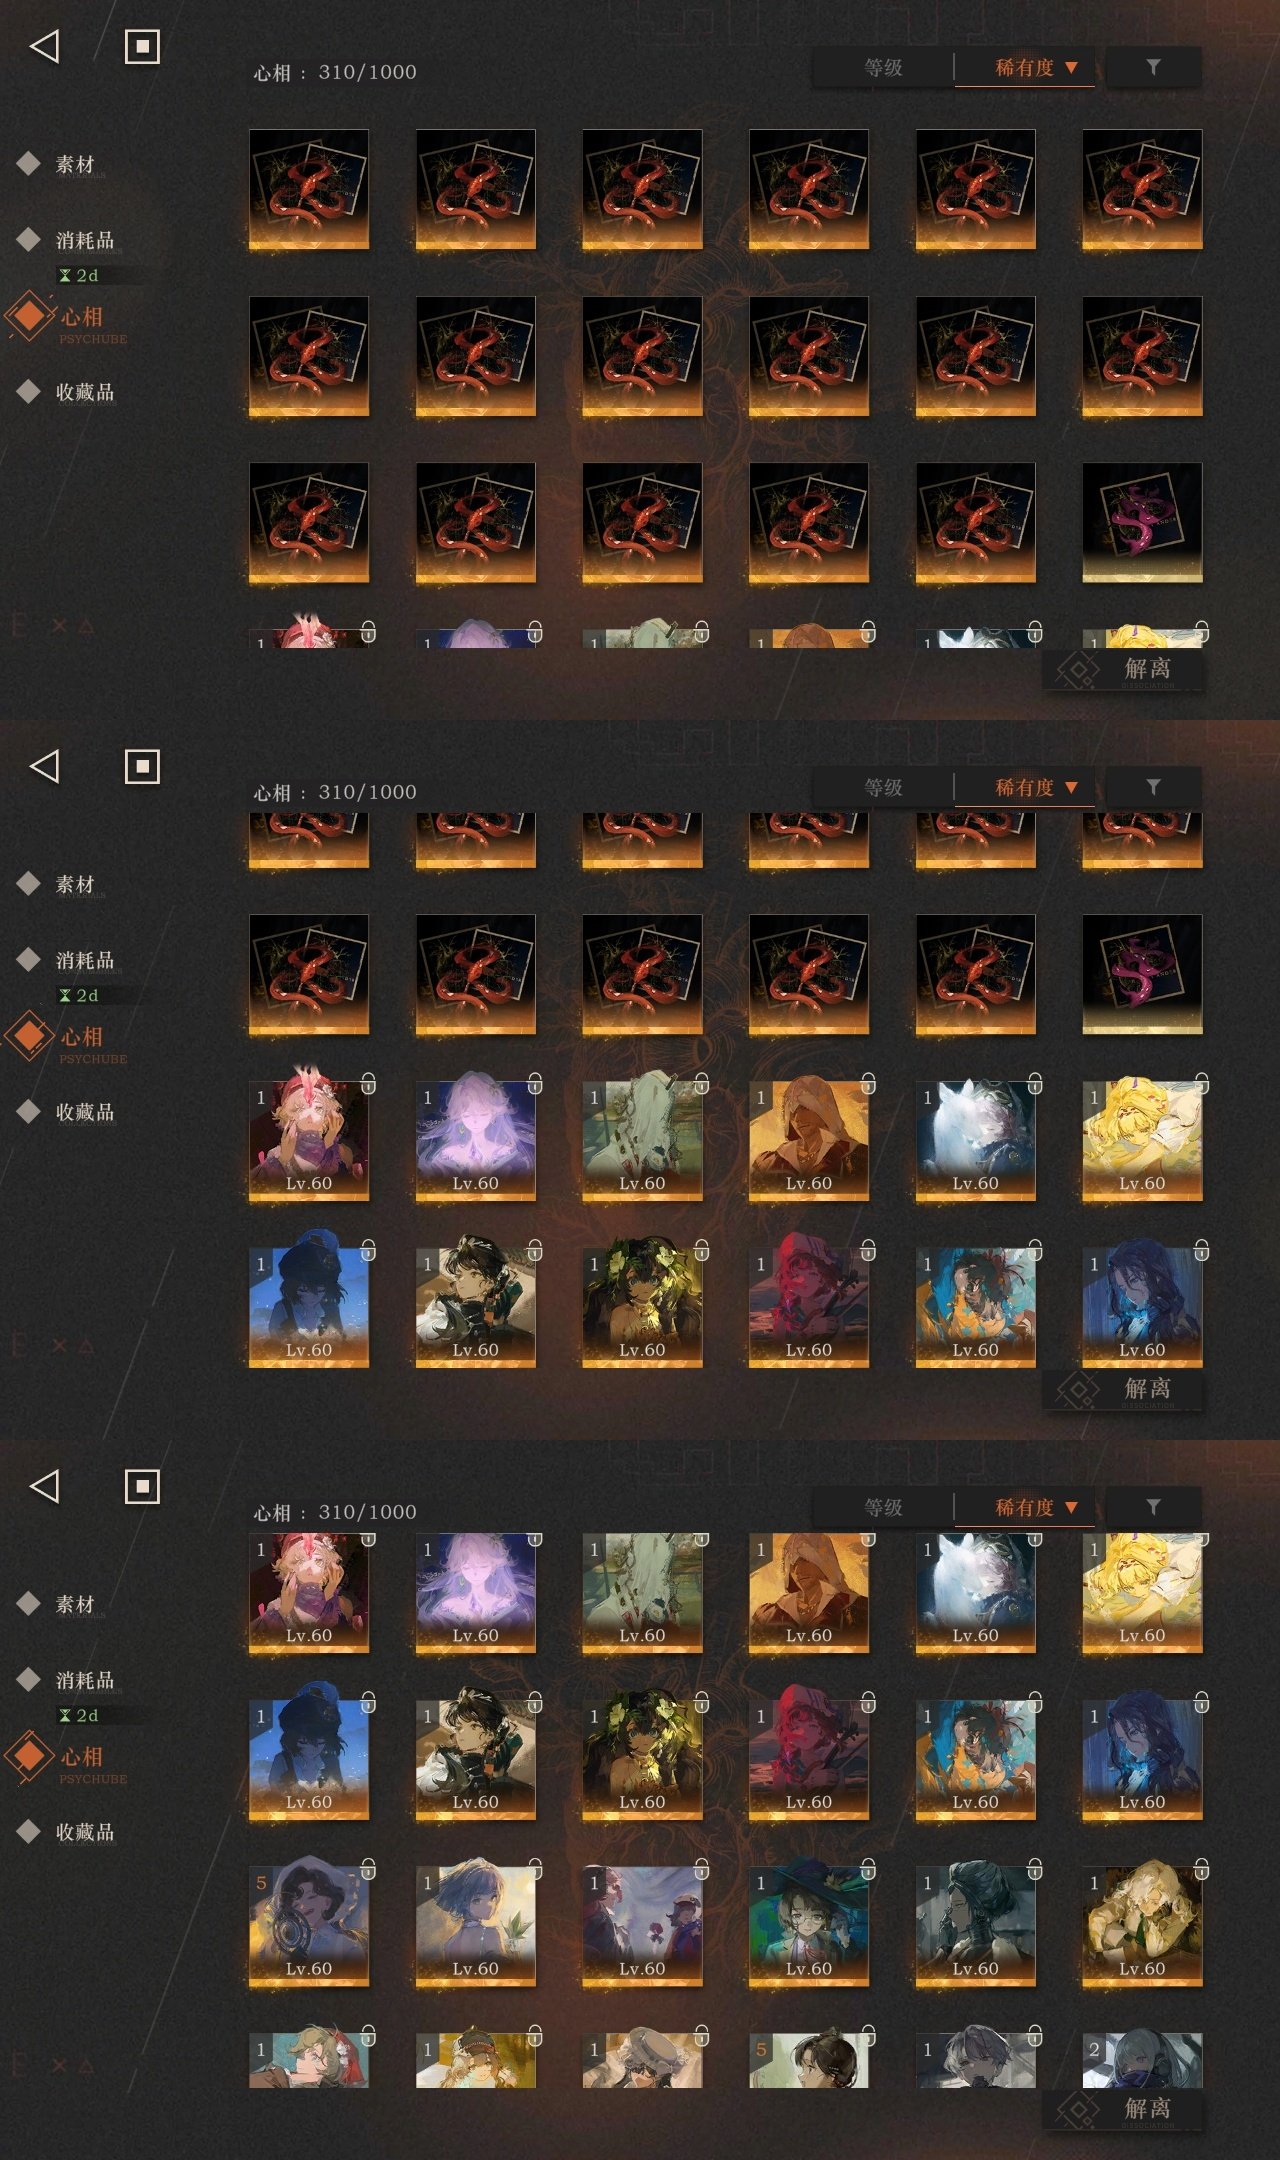Select the psychube of a blue-haired girl with a plant
Screen dimensions: 1280x2160
point(475,1926)
